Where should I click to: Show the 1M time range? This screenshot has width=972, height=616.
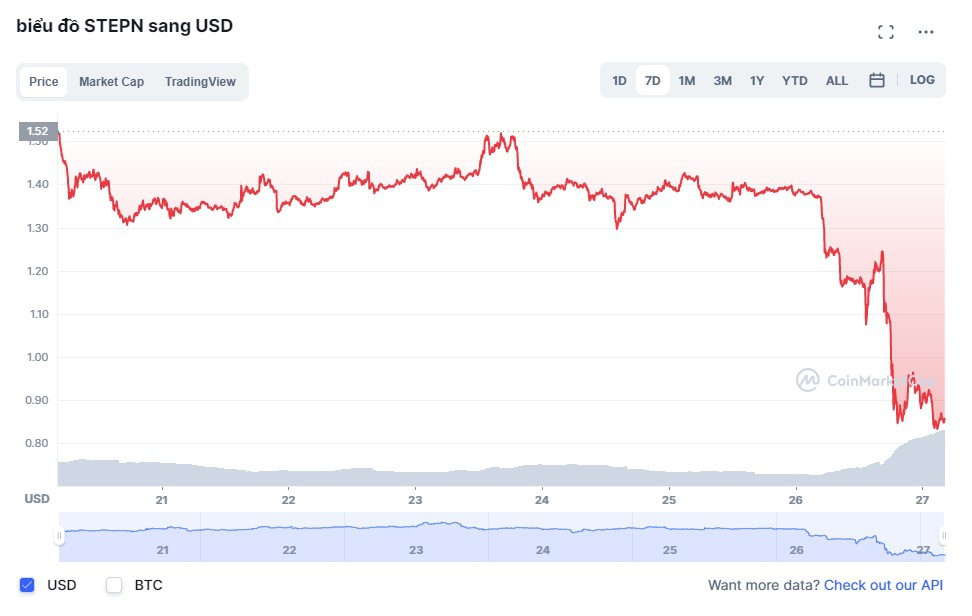pyautogui.click(x=687, y=81)
